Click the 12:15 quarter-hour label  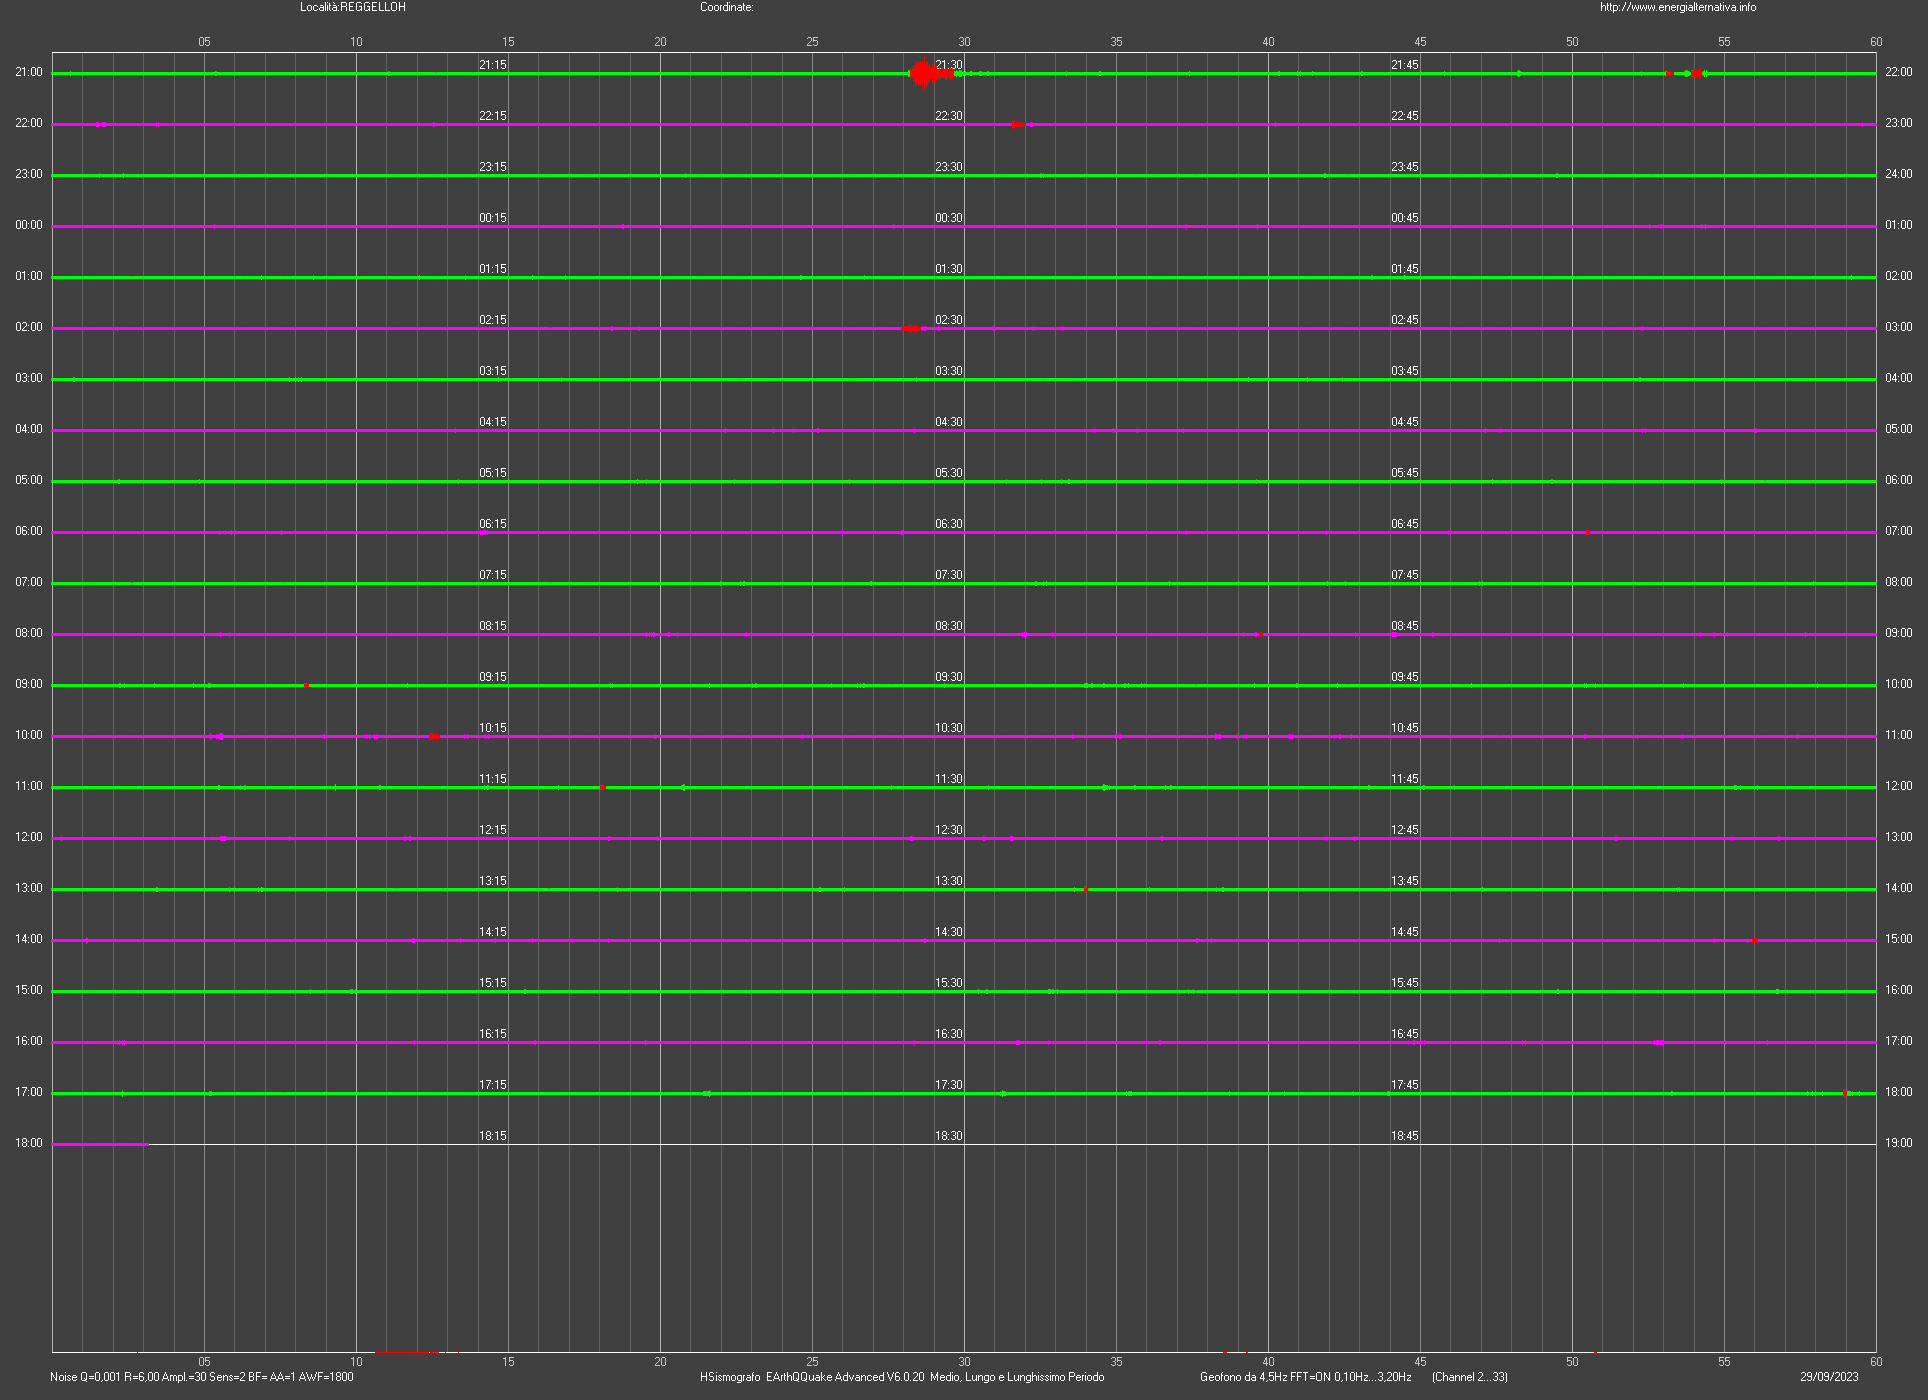point(493,830)
